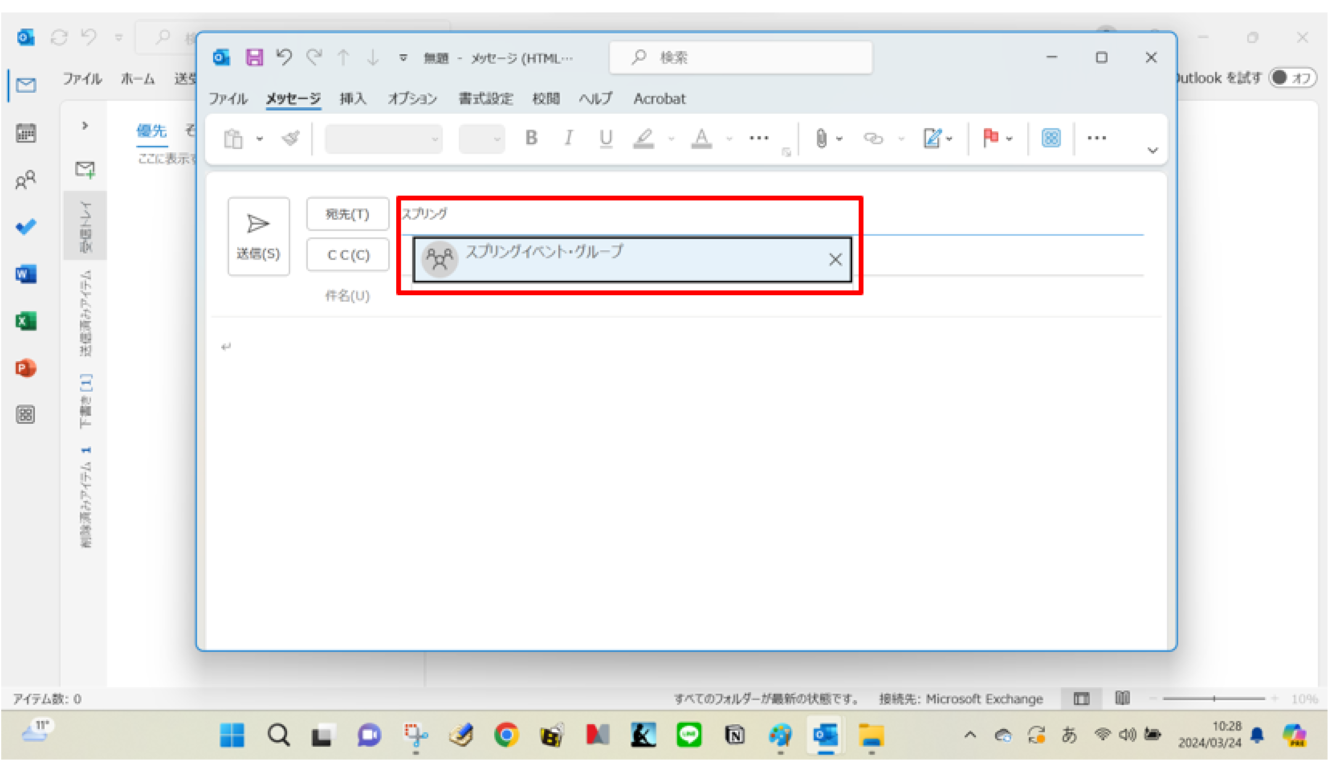Remove the スプリングイベント・グループ suggestion with X
Image resolution: width=1344 pixels, height=768 pixels.
(x=835, y=260)
